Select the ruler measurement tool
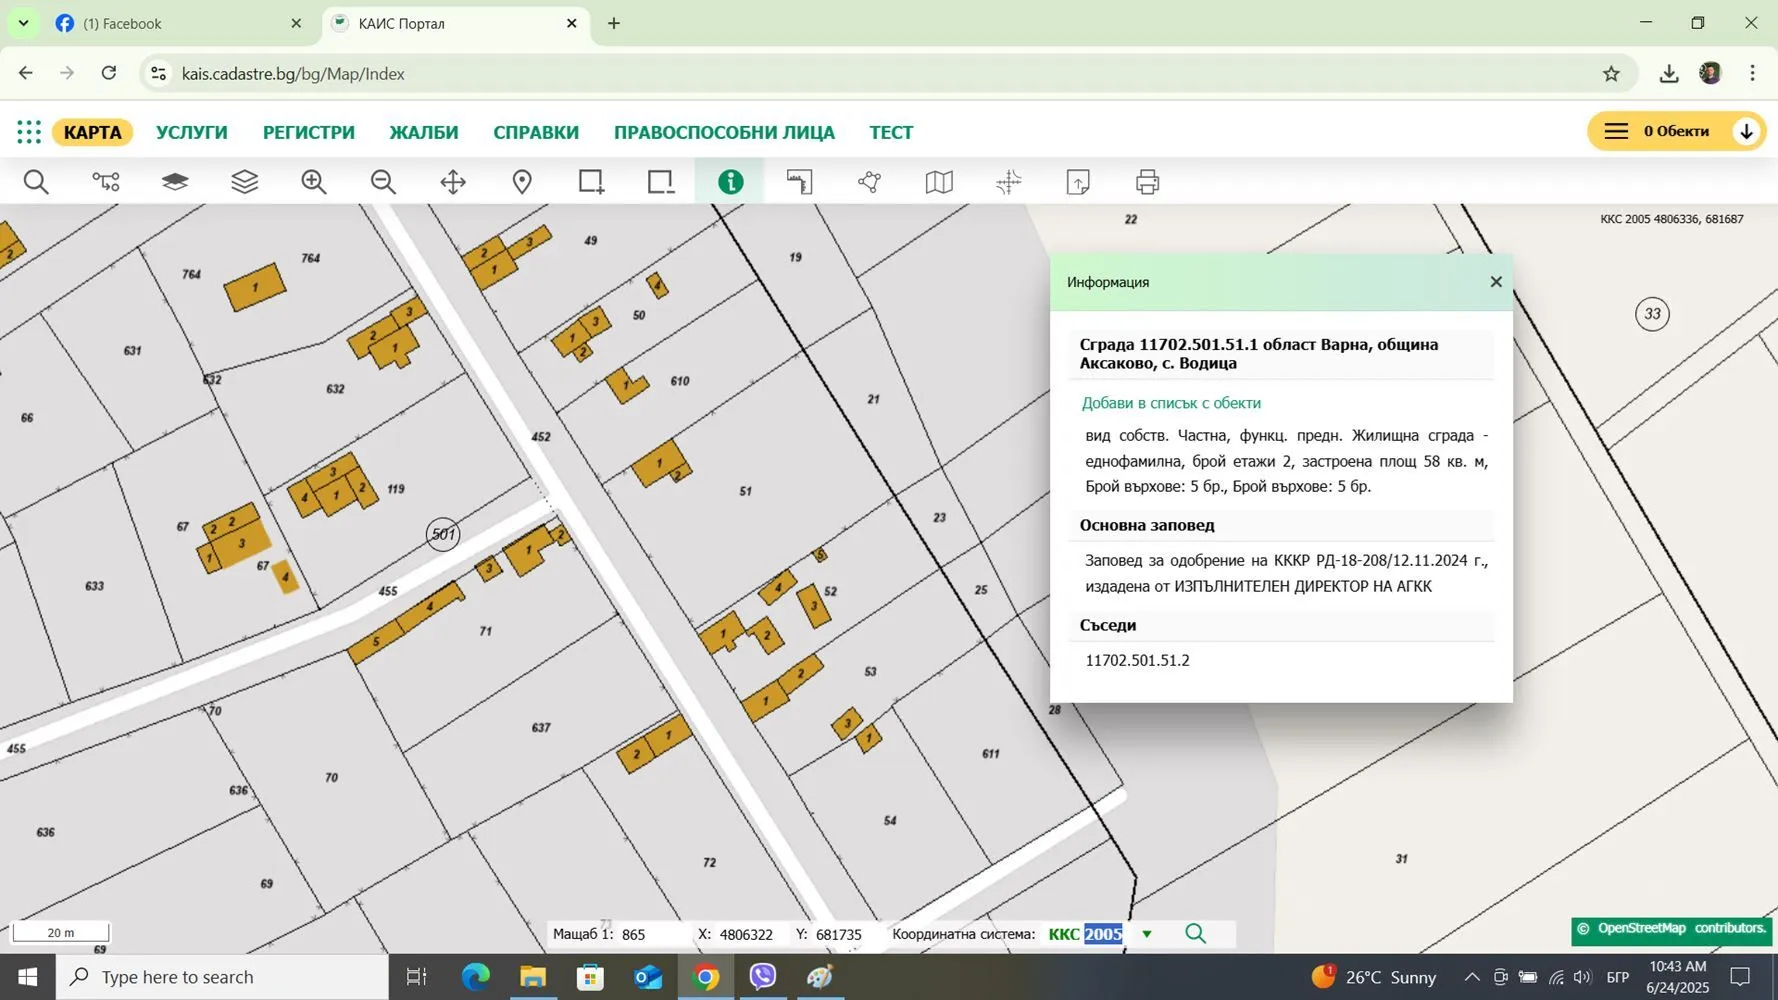Viewport: 1778px width, 1000px height. pos(800,182)
